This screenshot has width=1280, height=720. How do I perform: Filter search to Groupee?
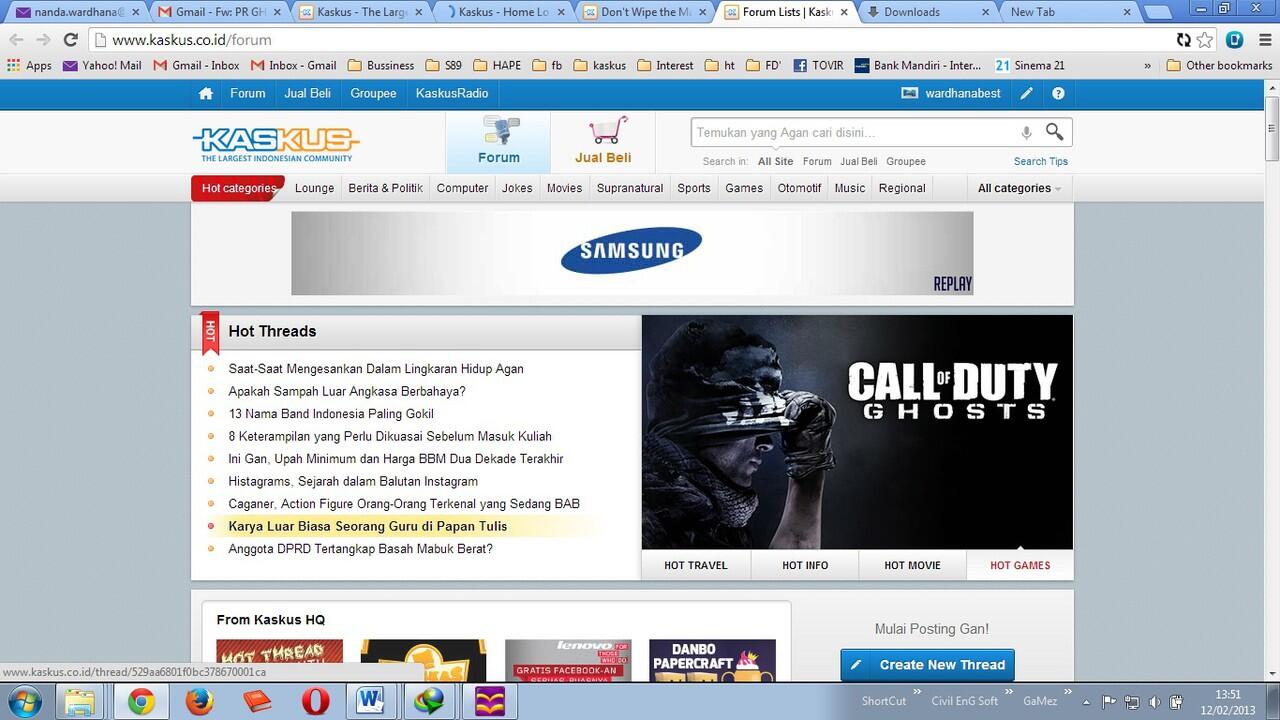(906, 161)
